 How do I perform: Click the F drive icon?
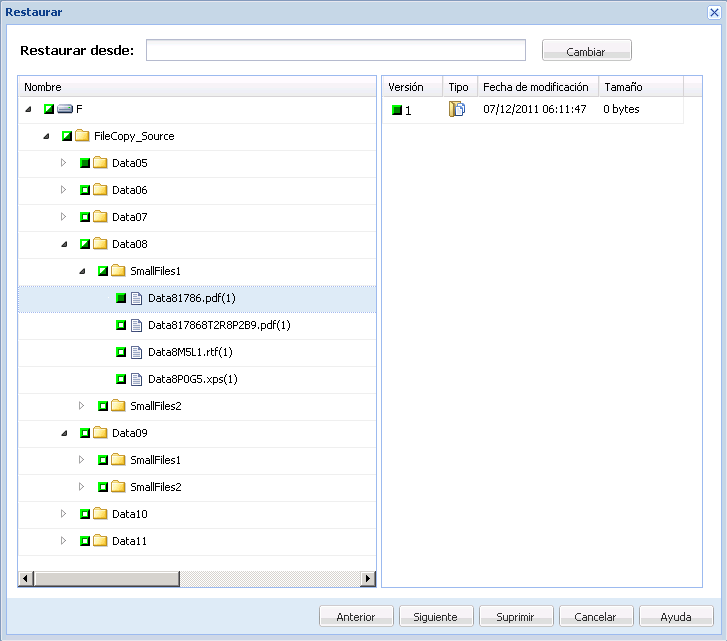65,109
